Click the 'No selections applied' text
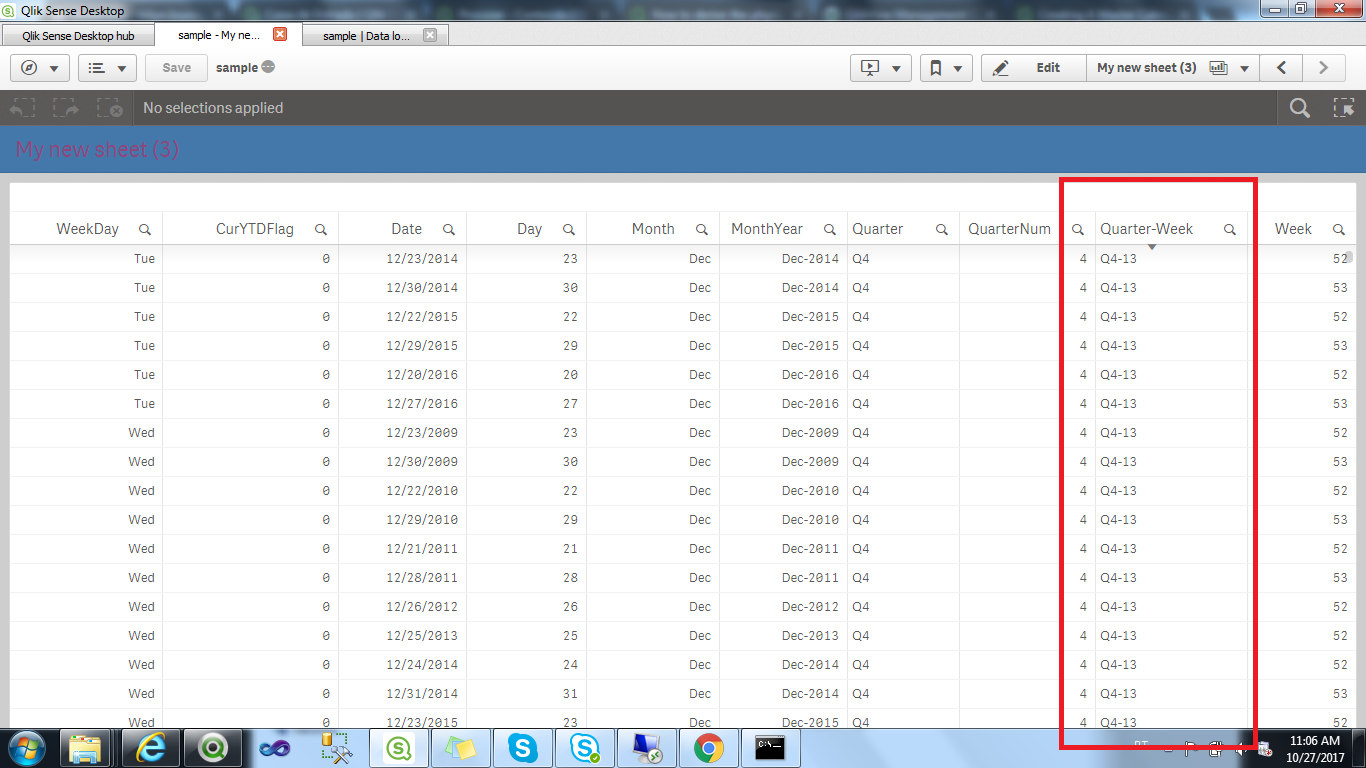 pyautogui.click(x=213, y=108)
